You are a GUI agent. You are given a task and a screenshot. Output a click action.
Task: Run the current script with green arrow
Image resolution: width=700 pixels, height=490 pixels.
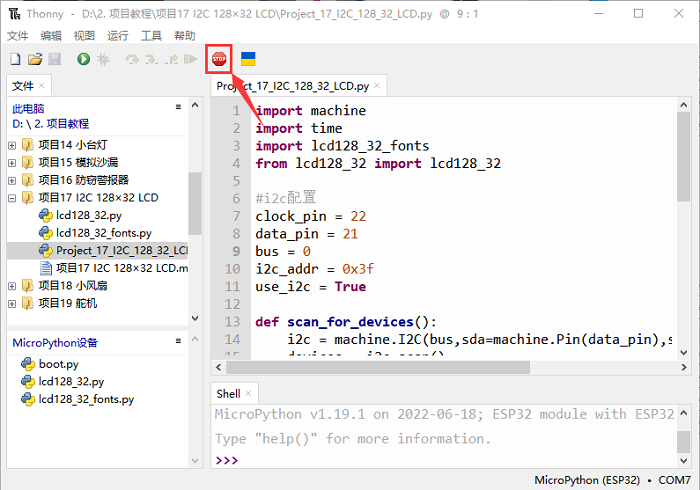(x=82, y=60)
